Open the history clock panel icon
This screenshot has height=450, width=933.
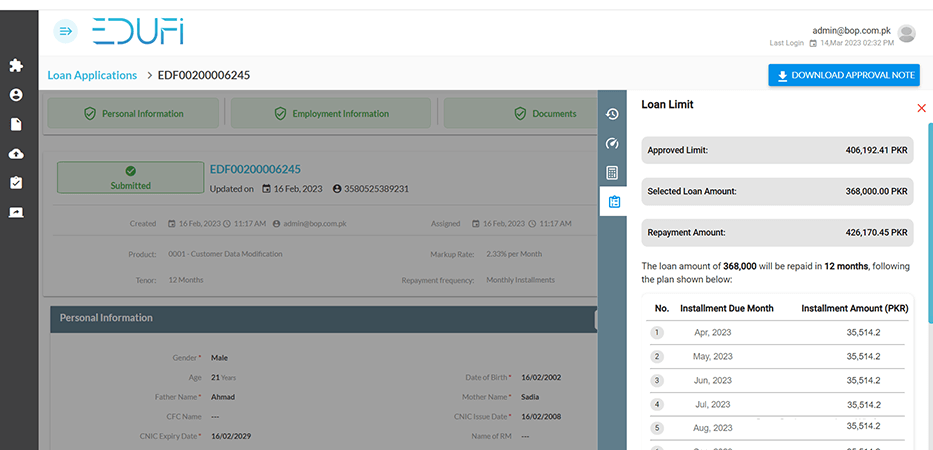tap(612, 114)
